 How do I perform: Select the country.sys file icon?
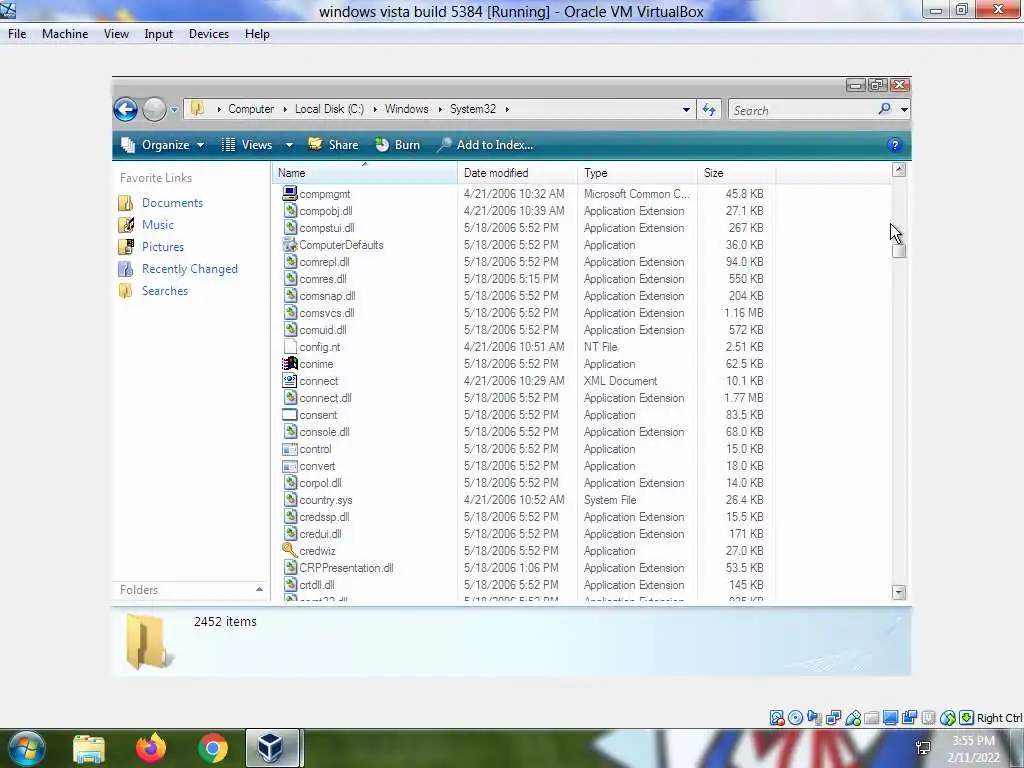[290, 499]
